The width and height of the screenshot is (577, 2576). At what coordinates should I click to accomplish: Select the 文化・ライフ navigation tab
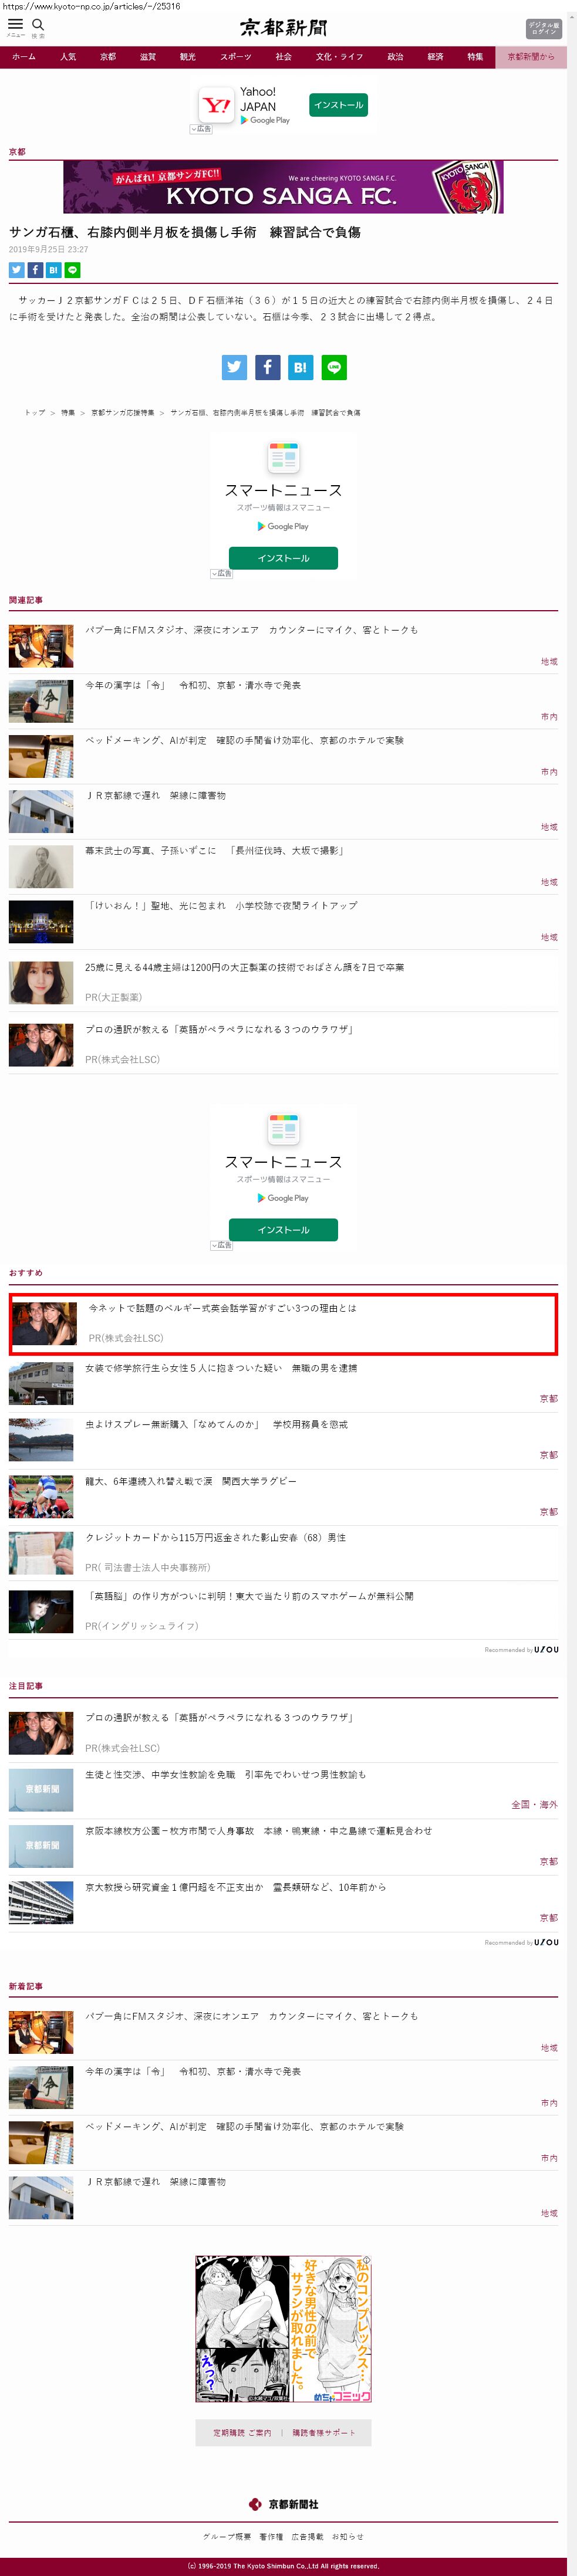[x=339, y=57]
